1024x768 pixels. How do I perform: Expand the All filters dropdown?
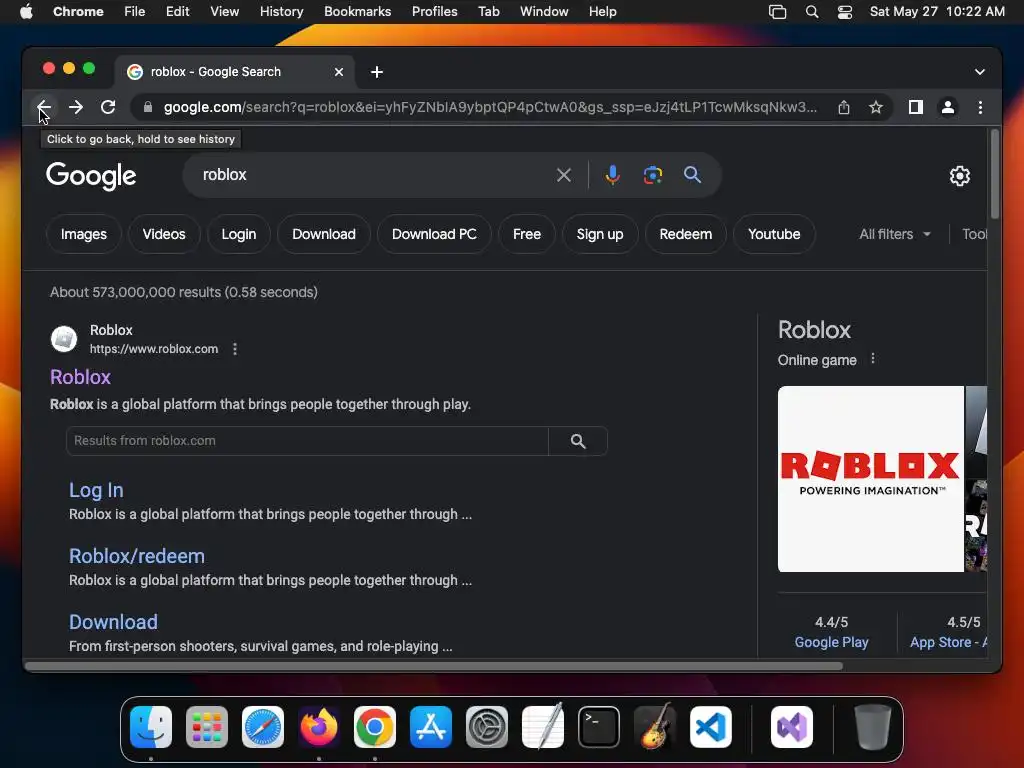[x=895, y=234]
